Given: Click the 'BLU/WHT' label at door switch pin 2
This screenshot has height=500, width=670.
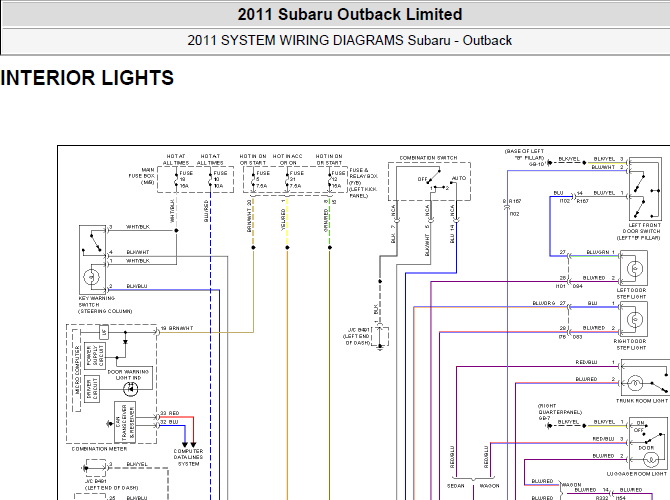Looking at the screenshot, I should click(603, 167).
